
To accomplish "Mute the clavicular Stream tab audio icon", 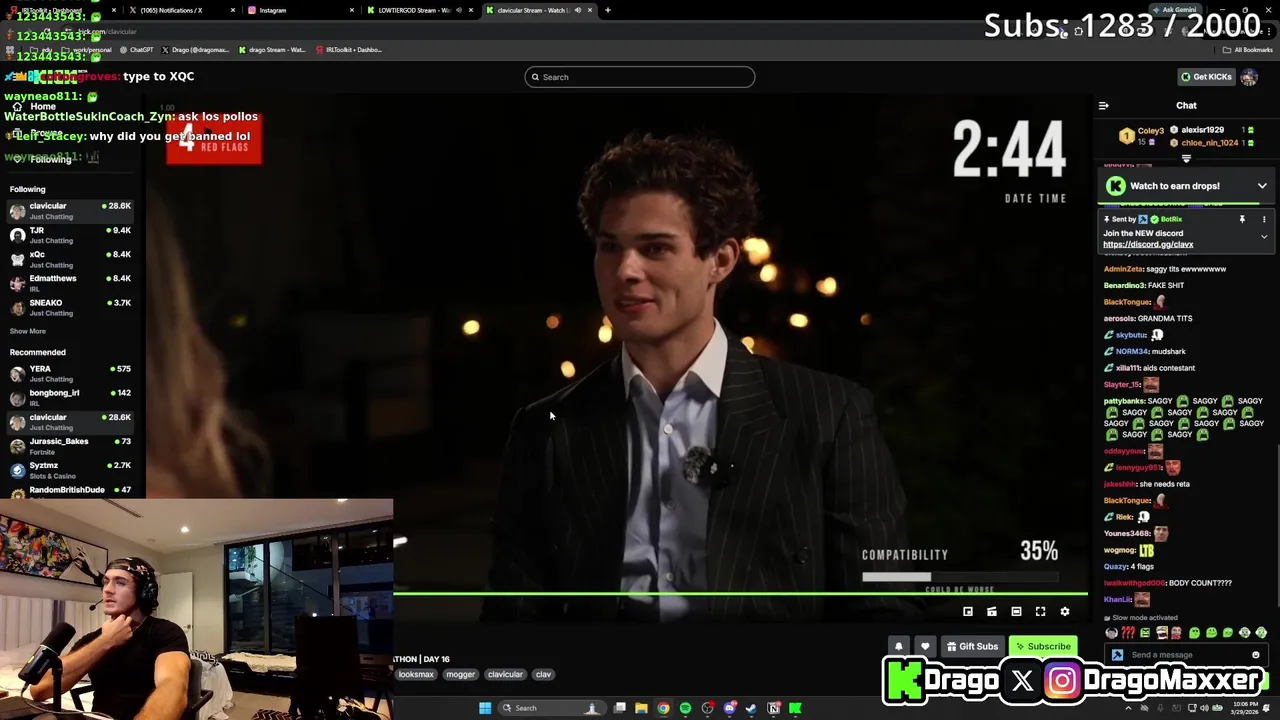I will point(577,10).
